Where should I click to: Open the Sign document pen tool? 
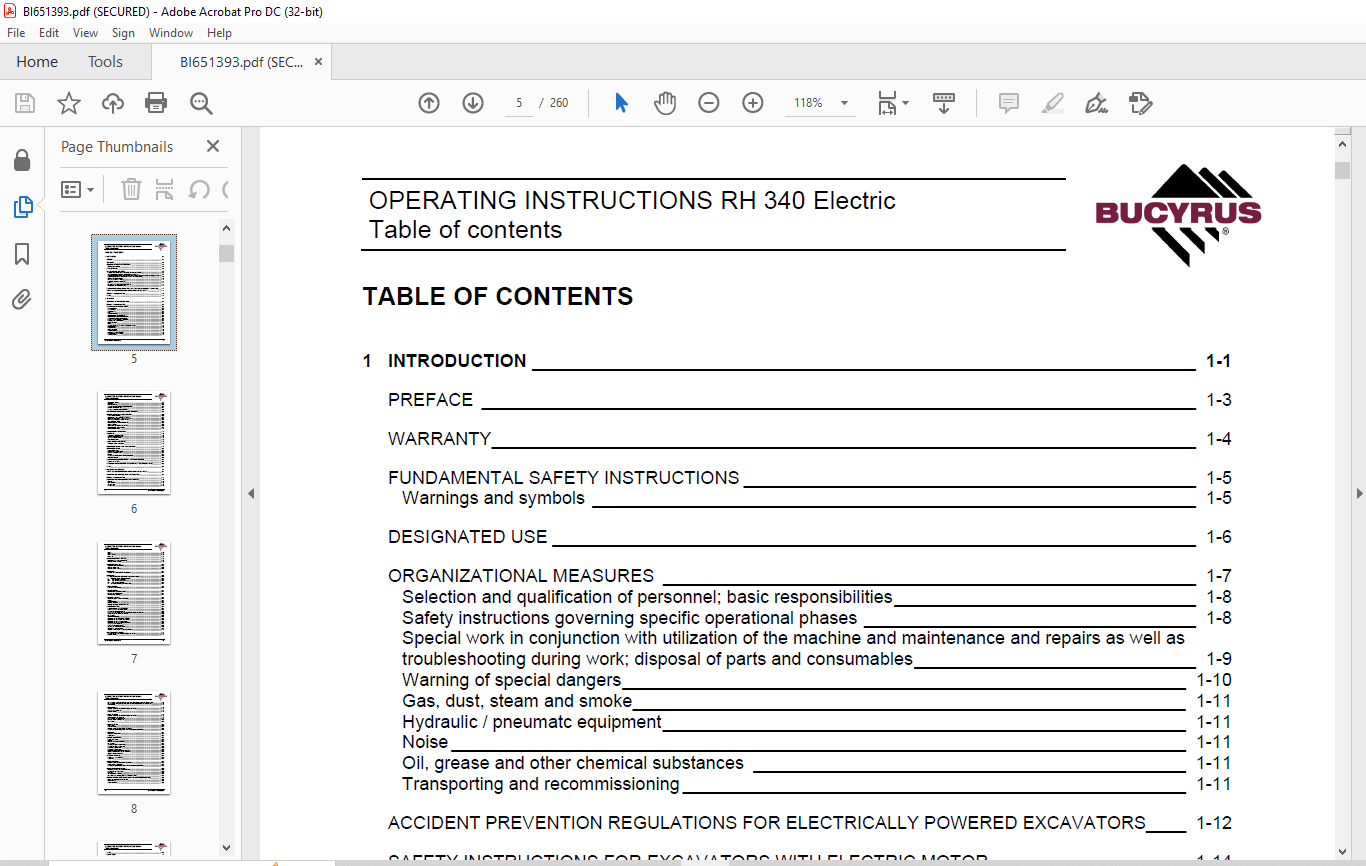pos(1097,103)
